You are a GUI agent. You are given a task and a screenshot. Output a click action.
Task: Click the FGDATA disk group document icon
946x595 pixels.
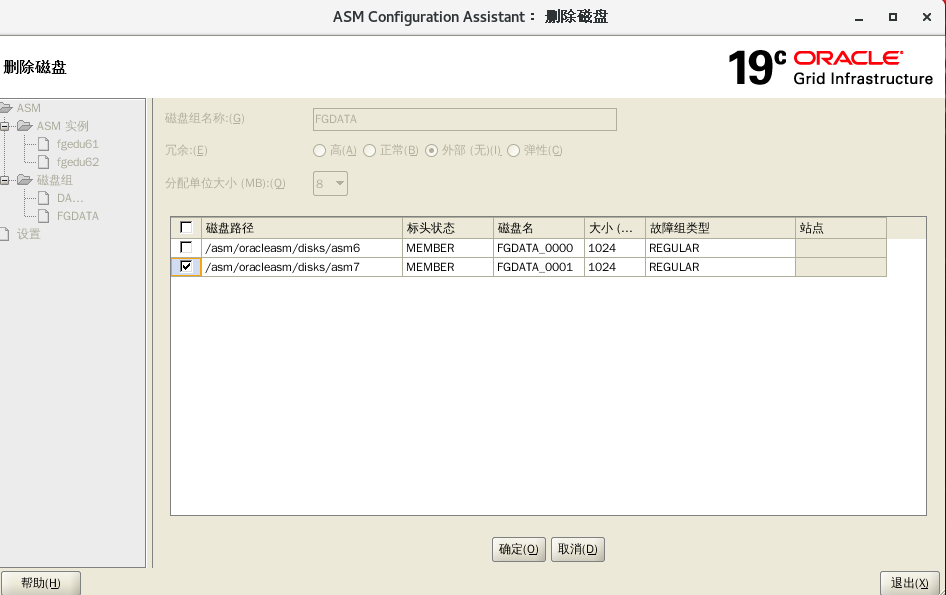(43, 216)
